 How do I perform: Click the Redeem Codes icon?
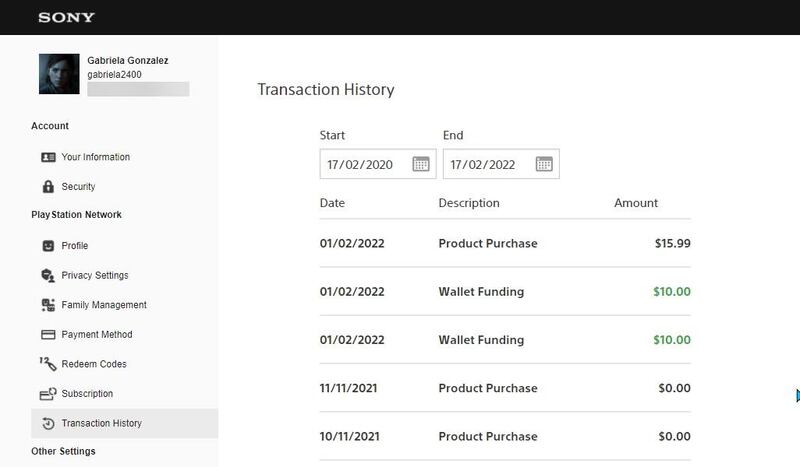48,364
